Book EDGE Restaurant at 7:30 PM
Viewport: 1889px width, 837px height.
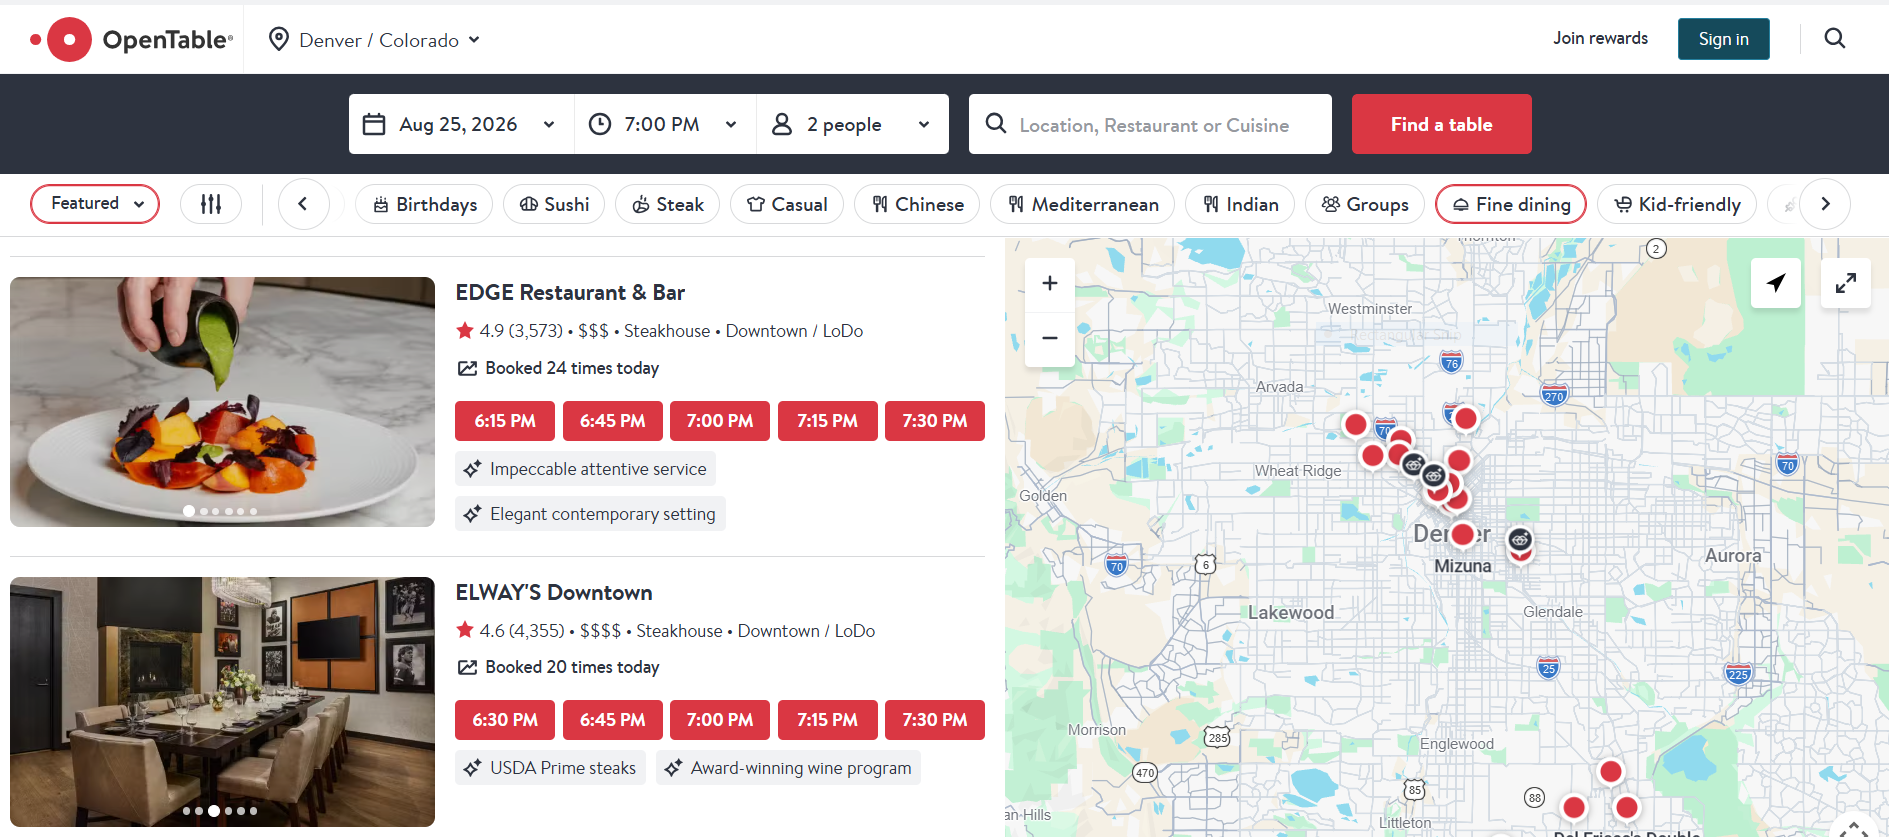click(935, 421)
